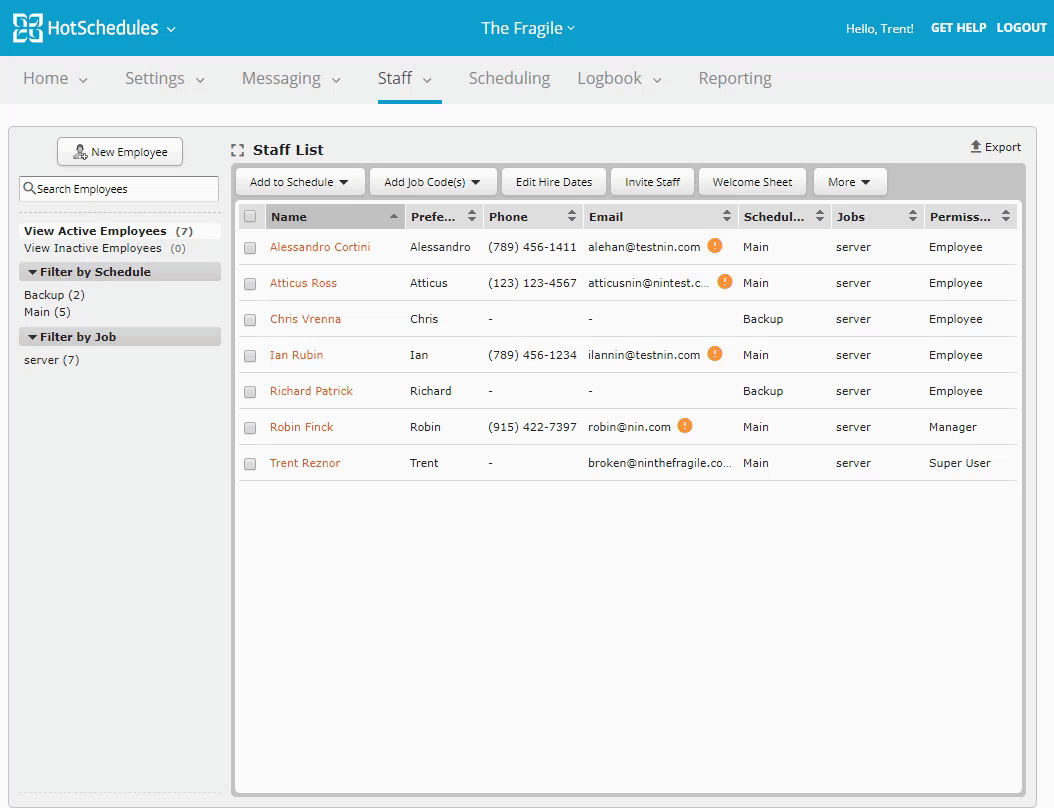
Task: Collapse the Filter by Schedule section
Action: [33, 272]
